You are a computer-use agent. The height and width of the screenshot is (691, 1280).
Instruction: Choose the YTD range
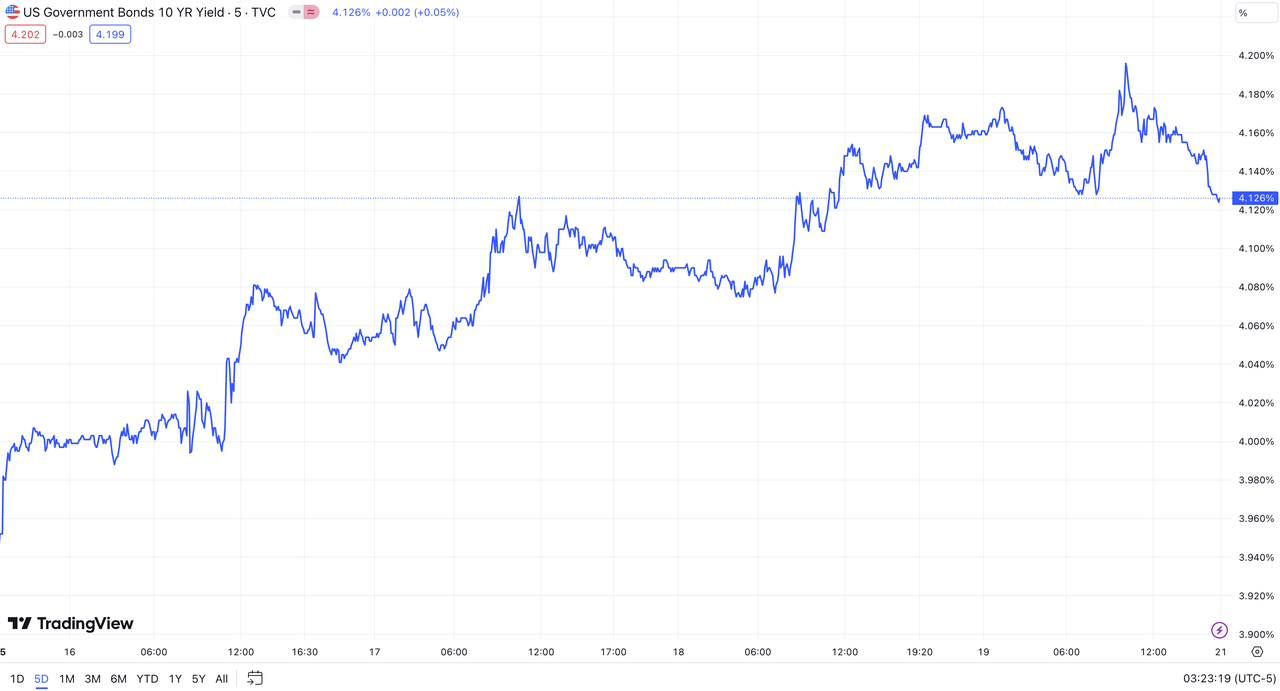147,679
